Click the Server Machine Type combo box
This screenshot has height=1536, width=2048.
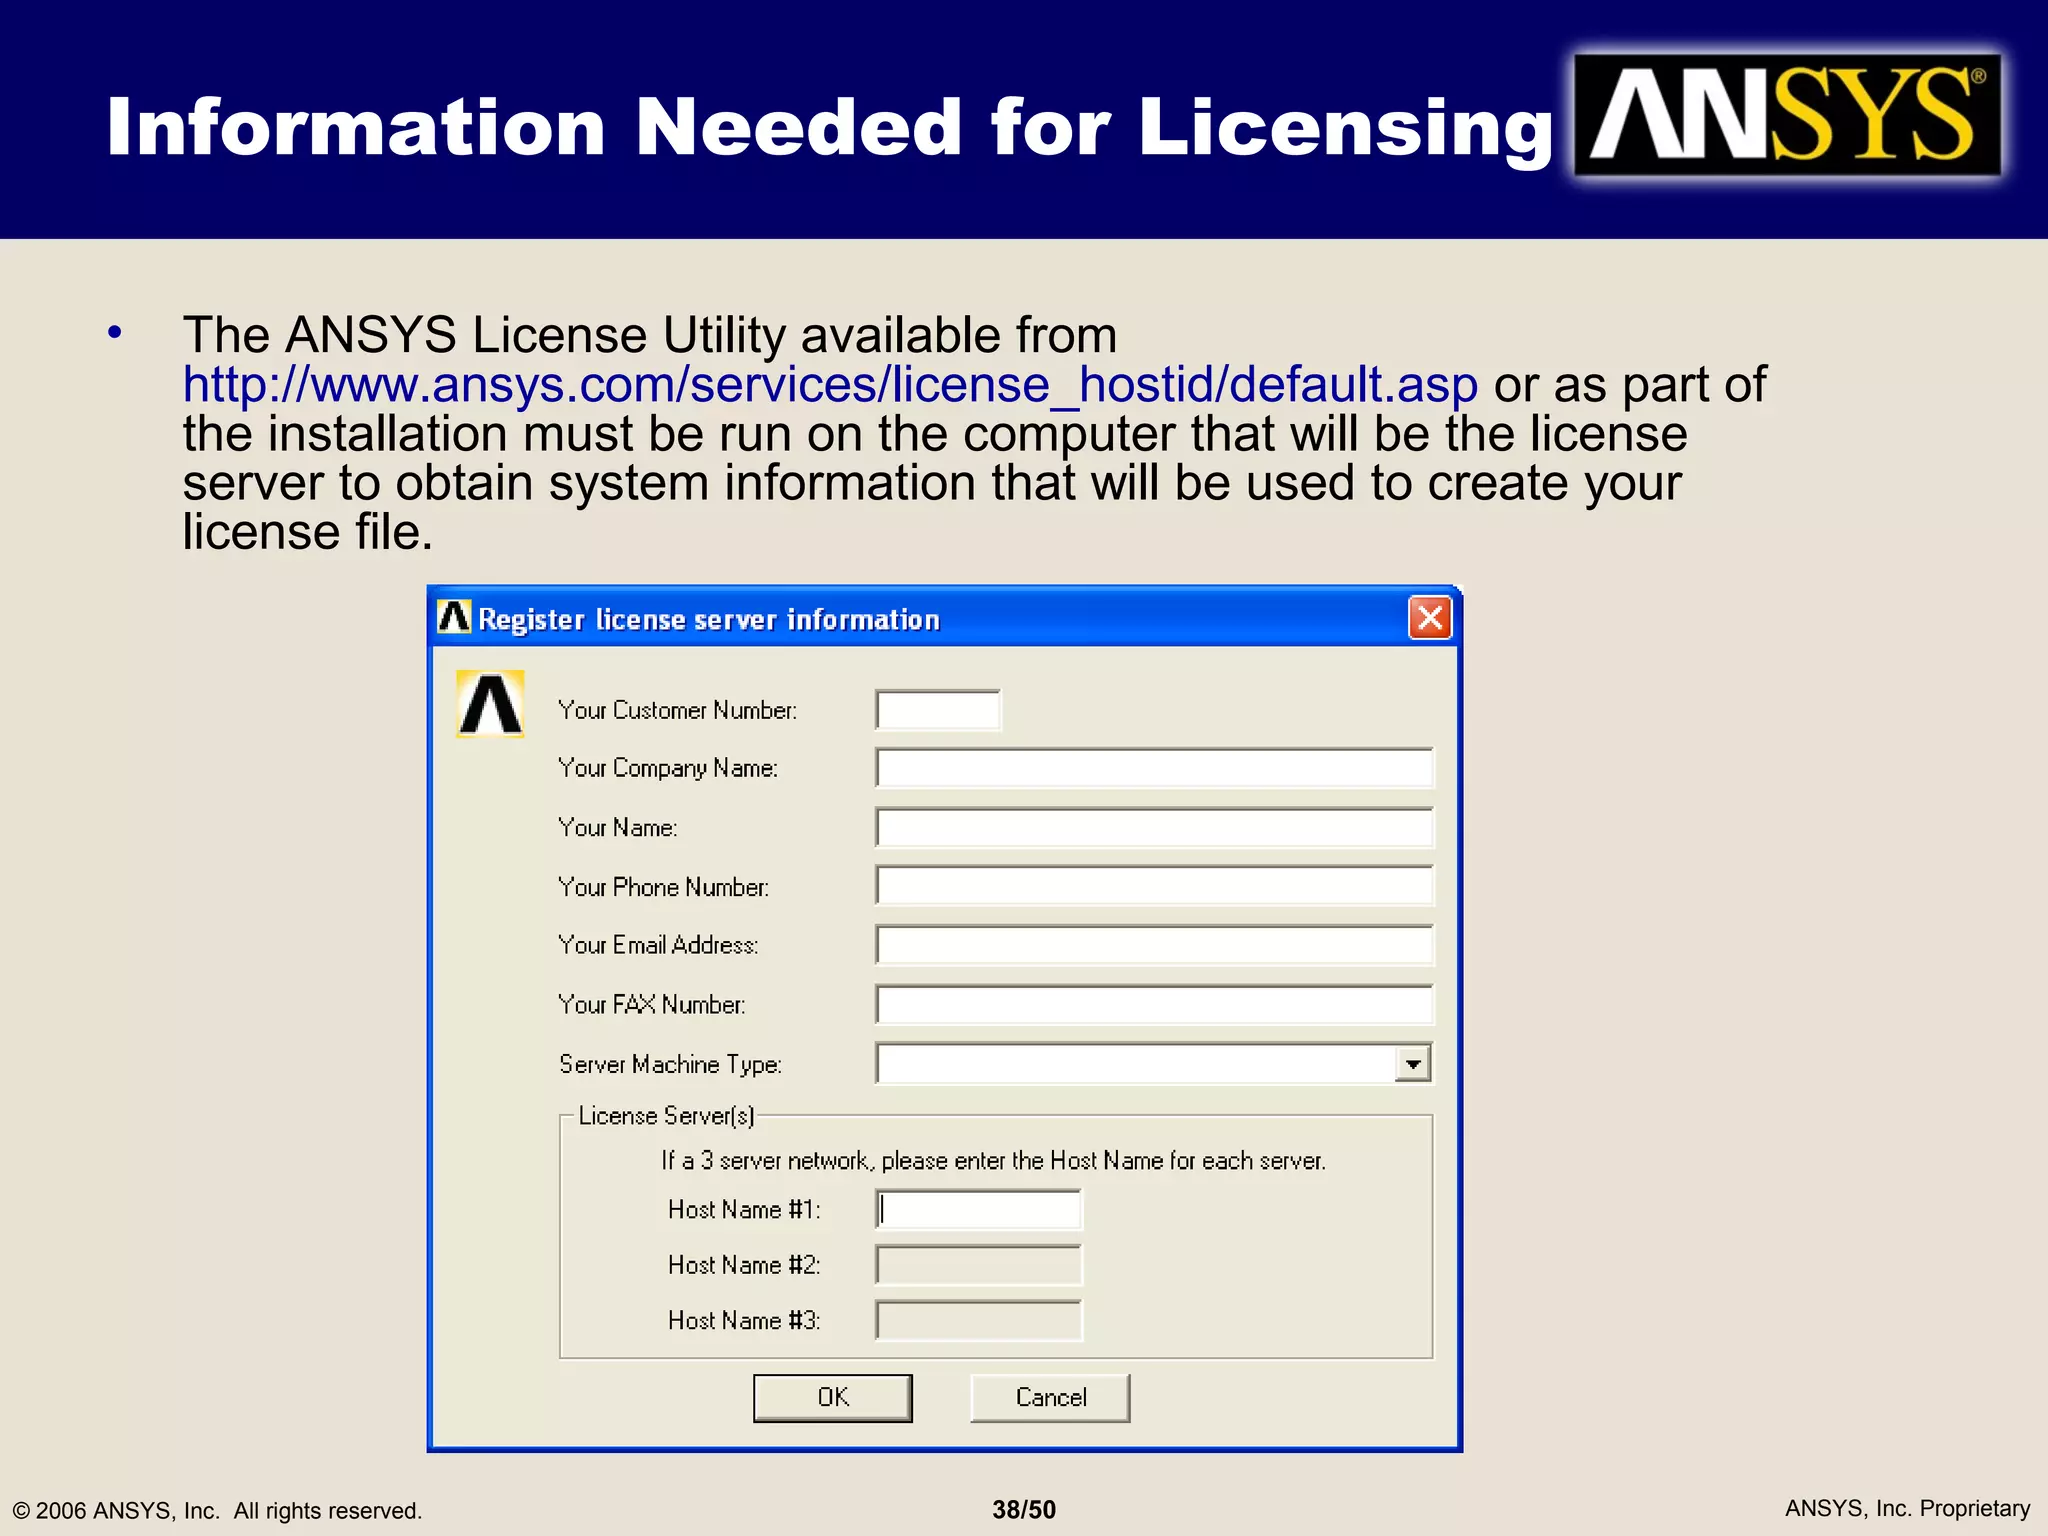(1154, 1064)
